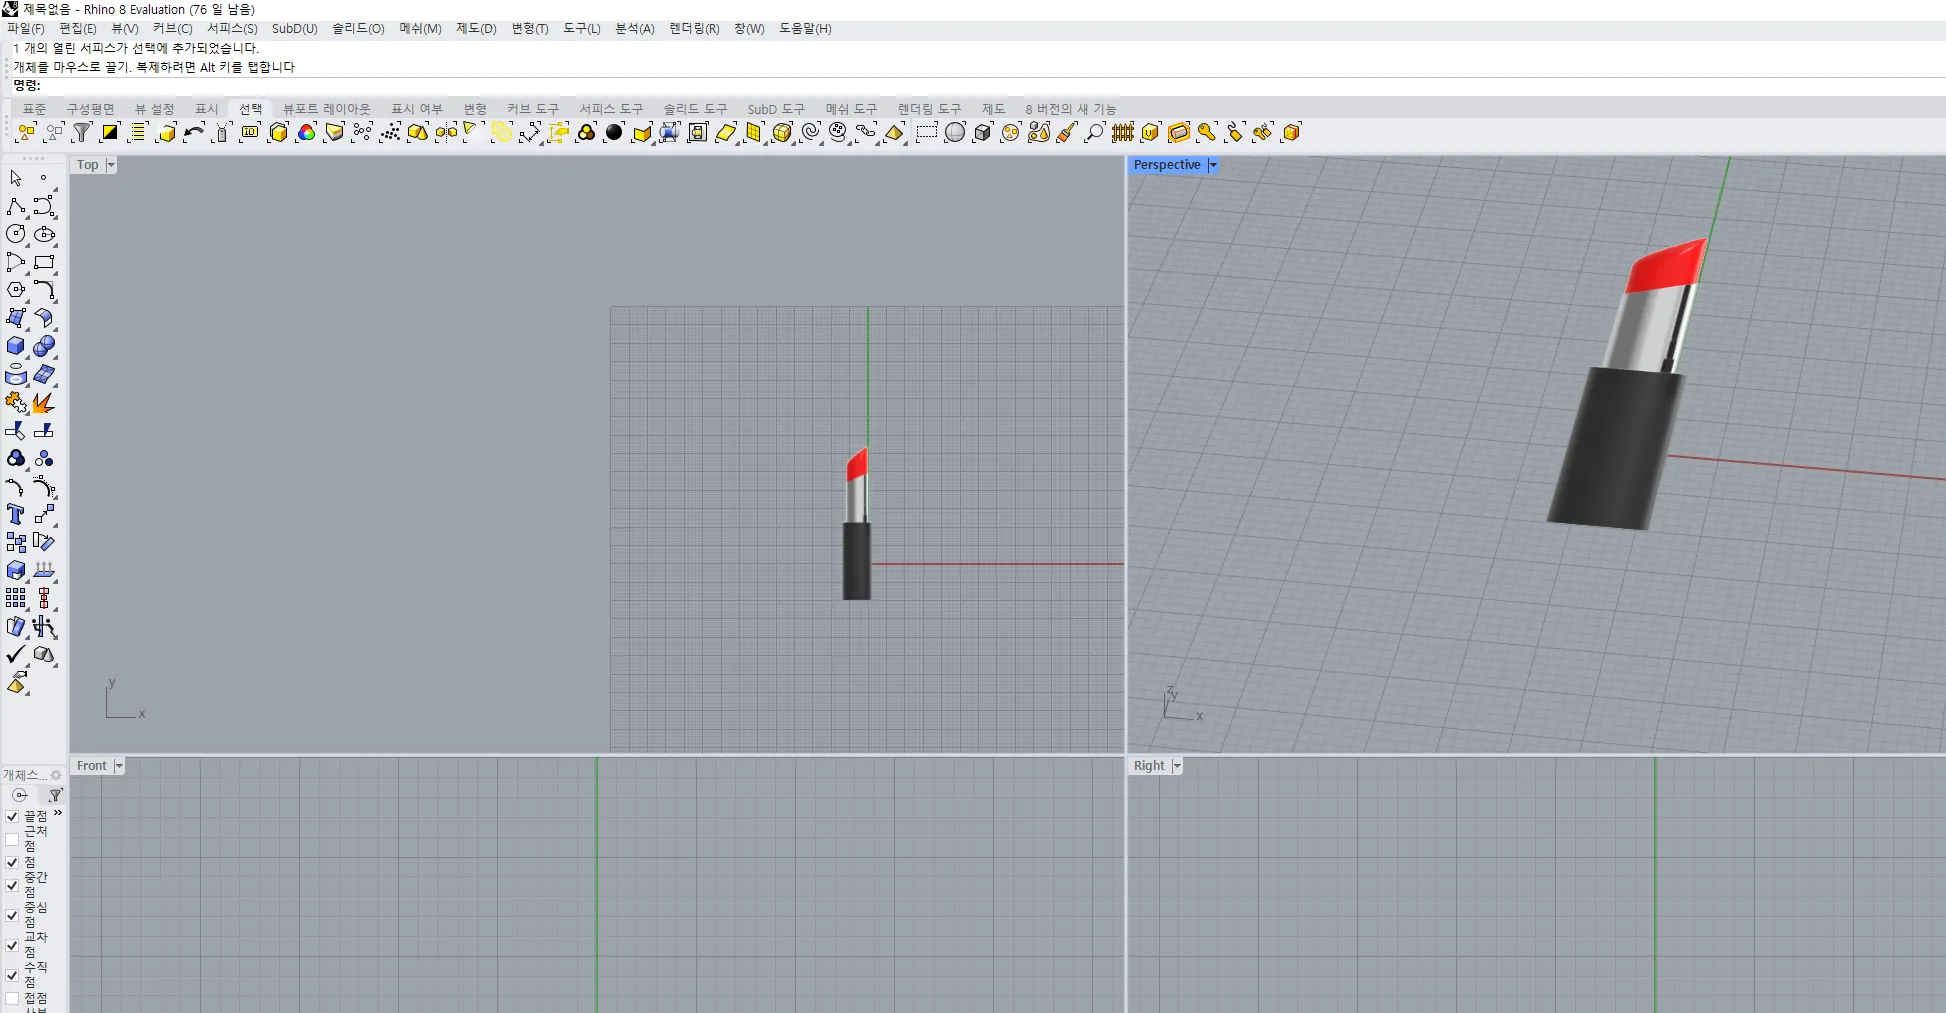Click the paintbrush selection icon in toolbar
The image size is (1946, 1013).
(x=1067, y=132)
